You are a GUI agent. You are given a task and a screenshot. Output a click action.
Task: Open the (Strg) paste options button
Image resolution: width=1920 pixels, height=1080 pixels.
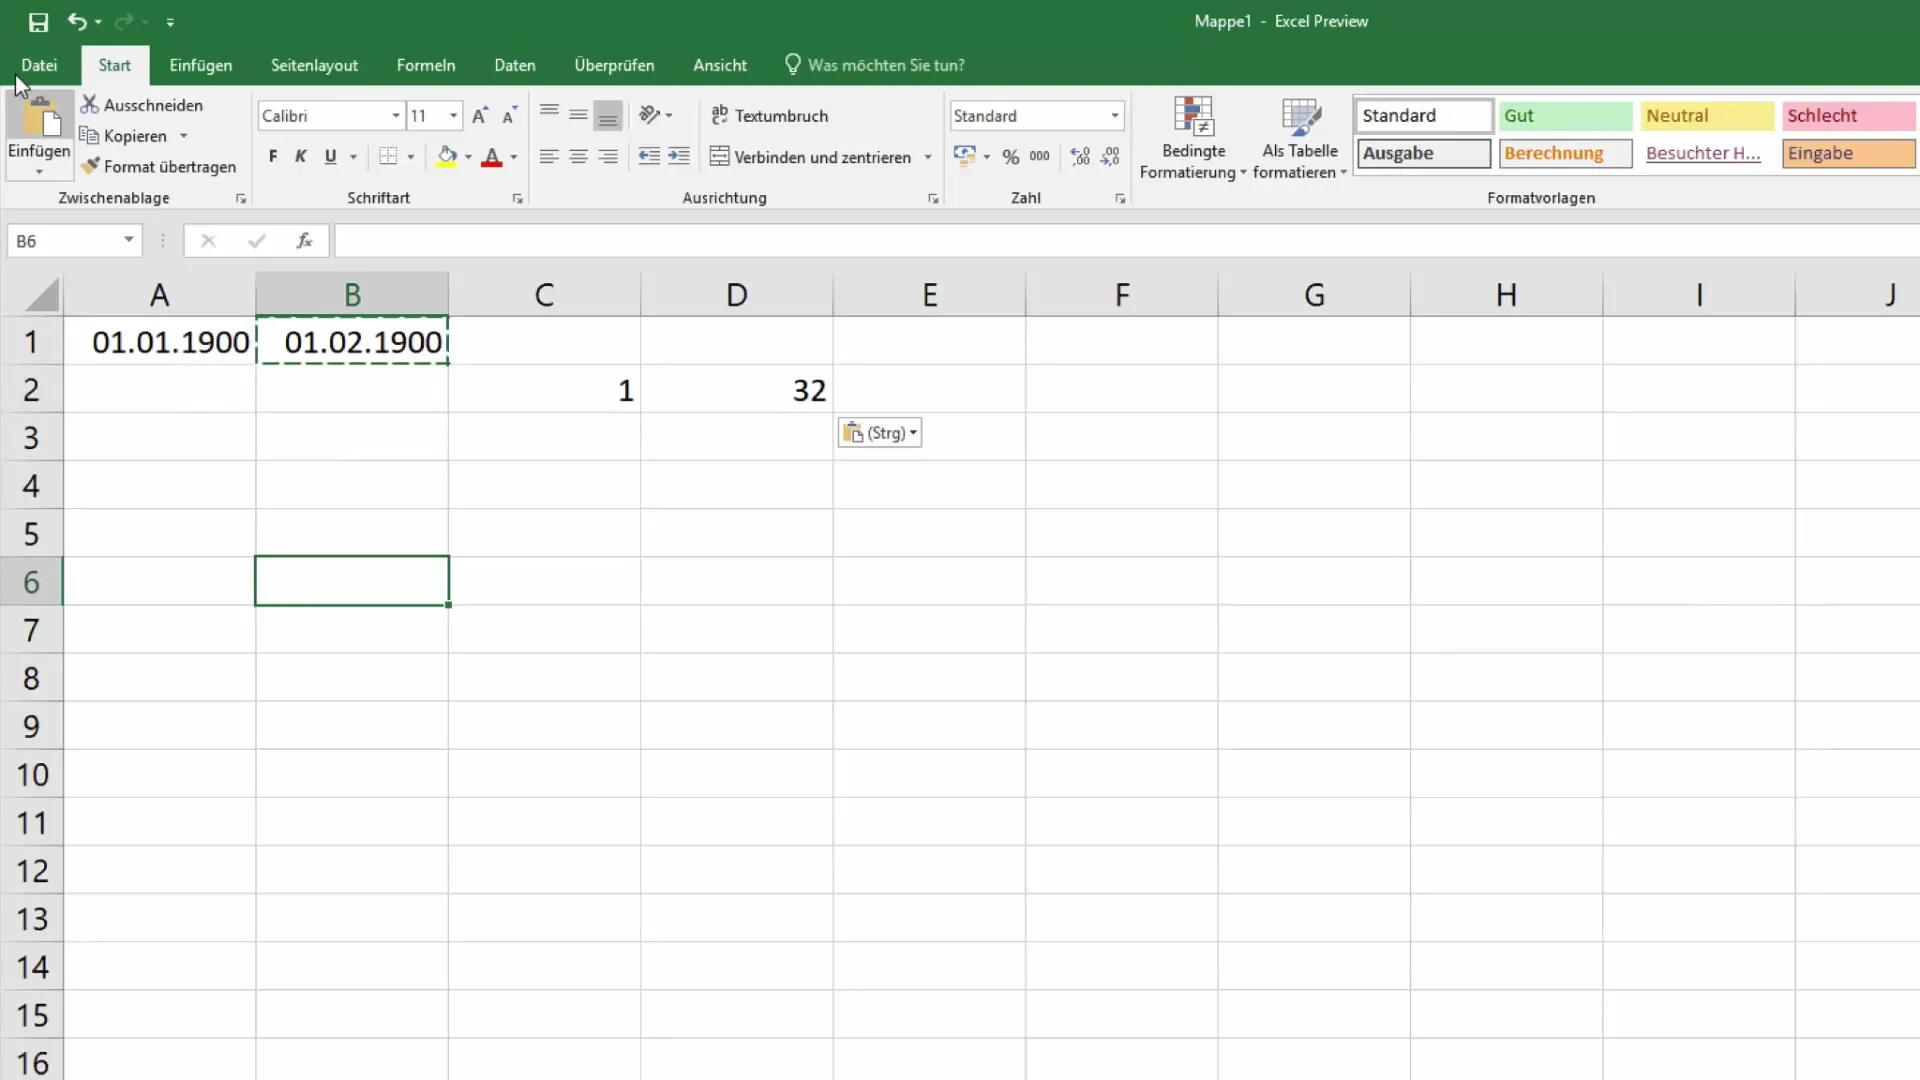[879, 433]
